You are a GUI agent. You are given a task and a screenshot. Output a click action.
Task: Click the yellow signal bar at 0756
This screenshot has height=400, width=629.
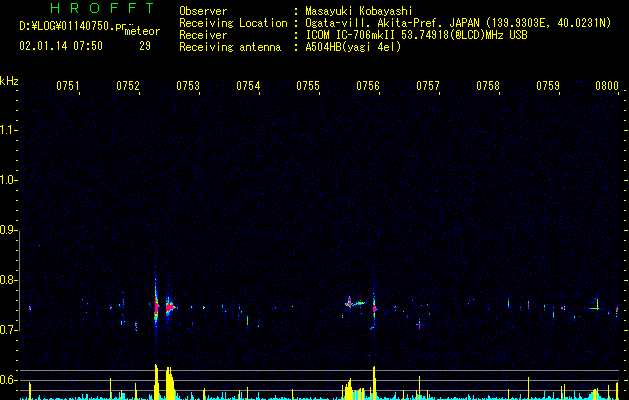[374, 382]
